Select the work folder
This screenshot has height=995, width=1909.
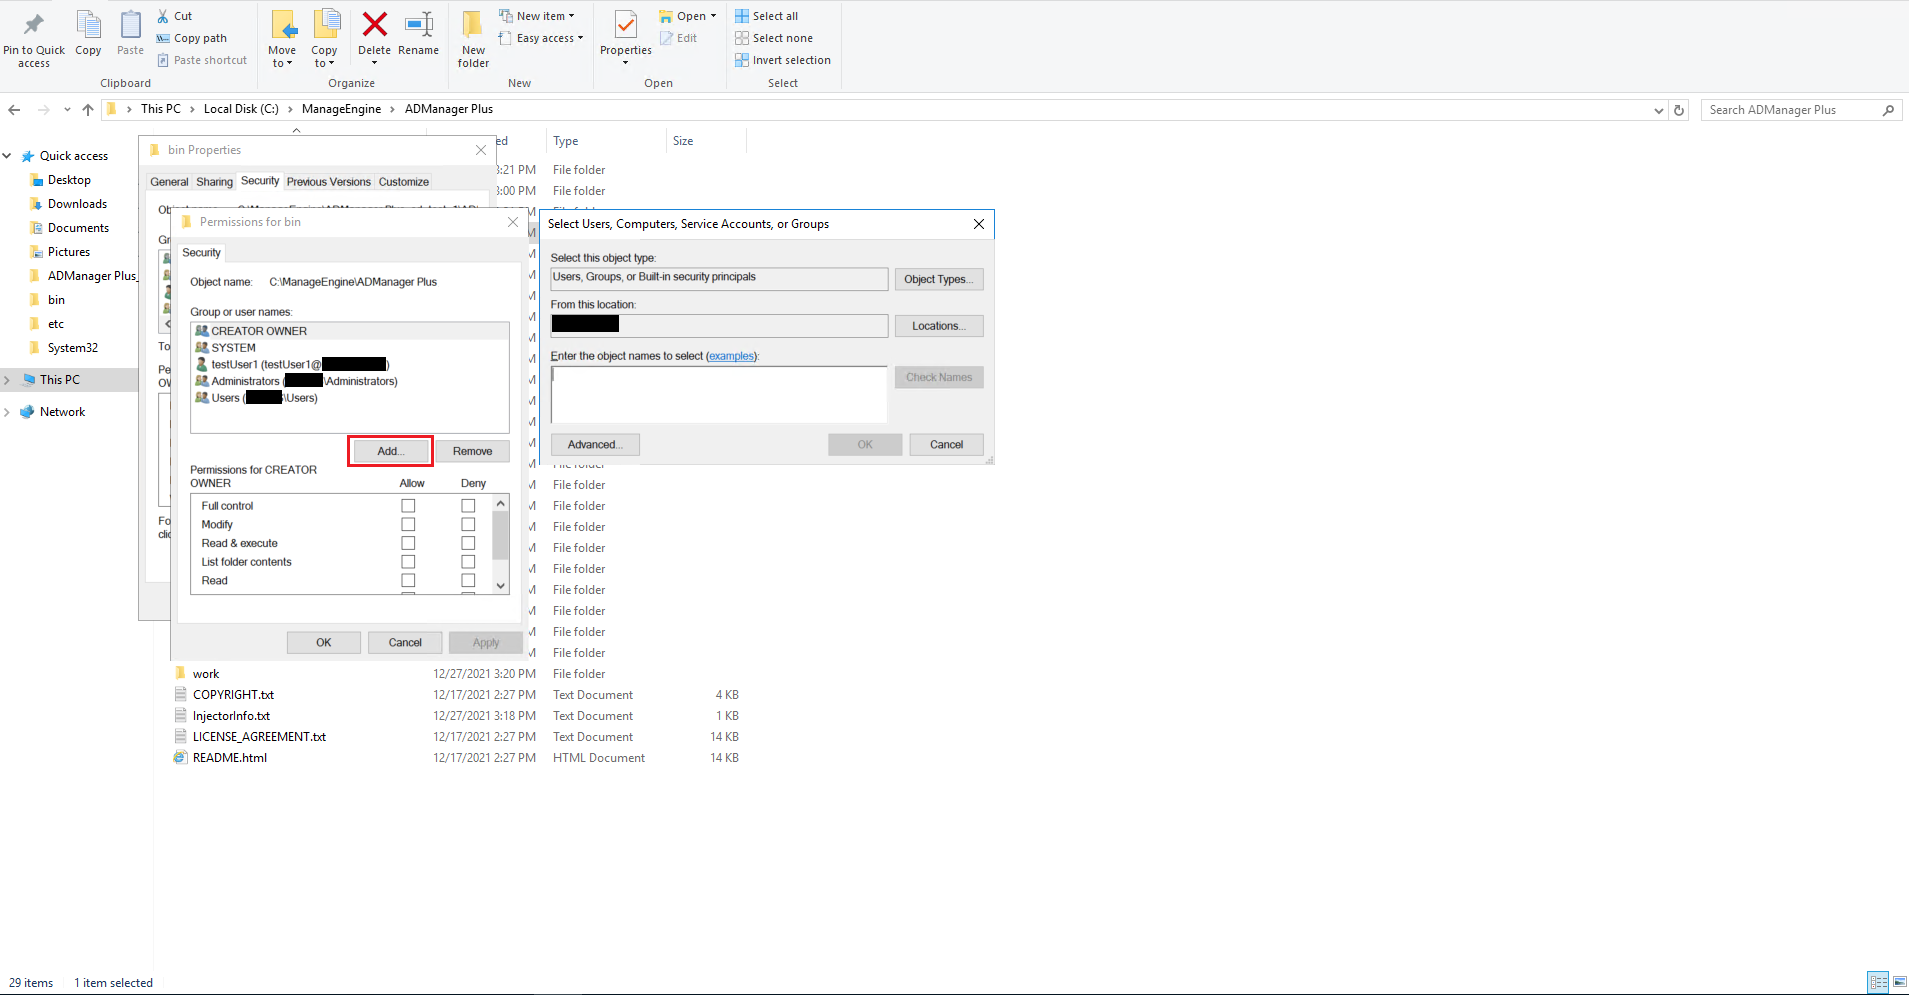tap(206, 674)
